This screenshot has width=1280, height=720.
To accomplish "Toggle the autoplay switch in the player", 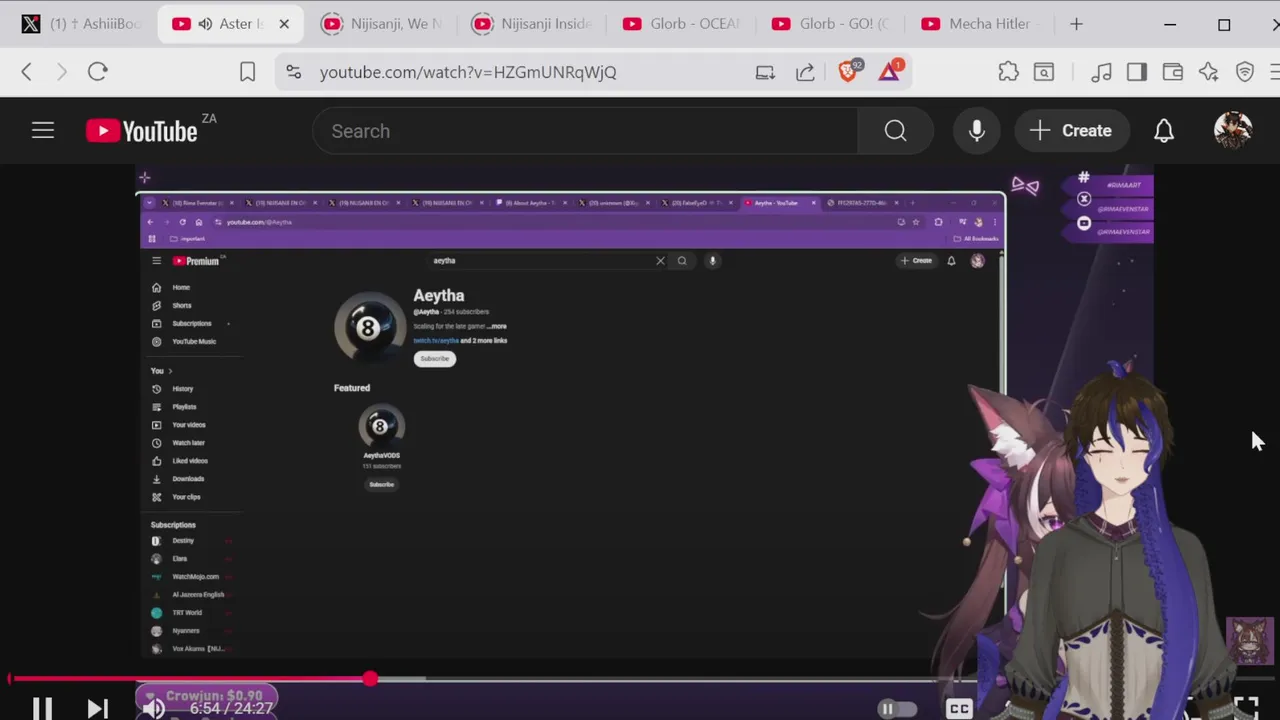I will (x=896, y=709).
